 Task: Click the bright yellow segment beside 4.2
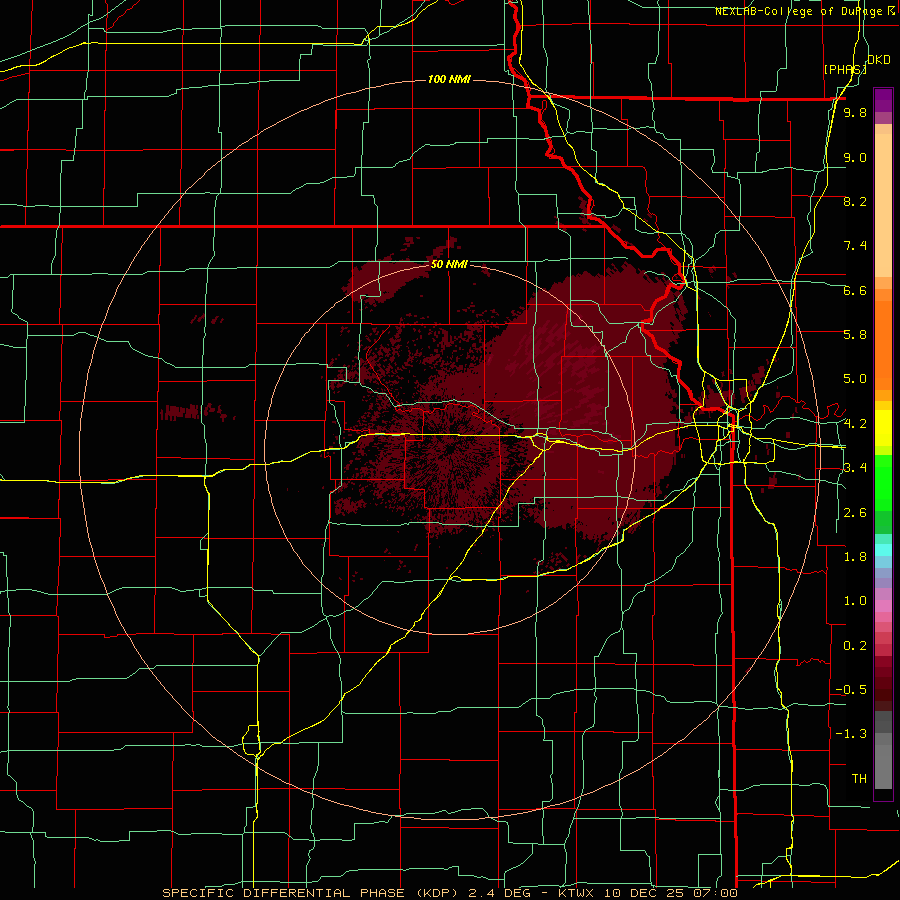[883, 428]
